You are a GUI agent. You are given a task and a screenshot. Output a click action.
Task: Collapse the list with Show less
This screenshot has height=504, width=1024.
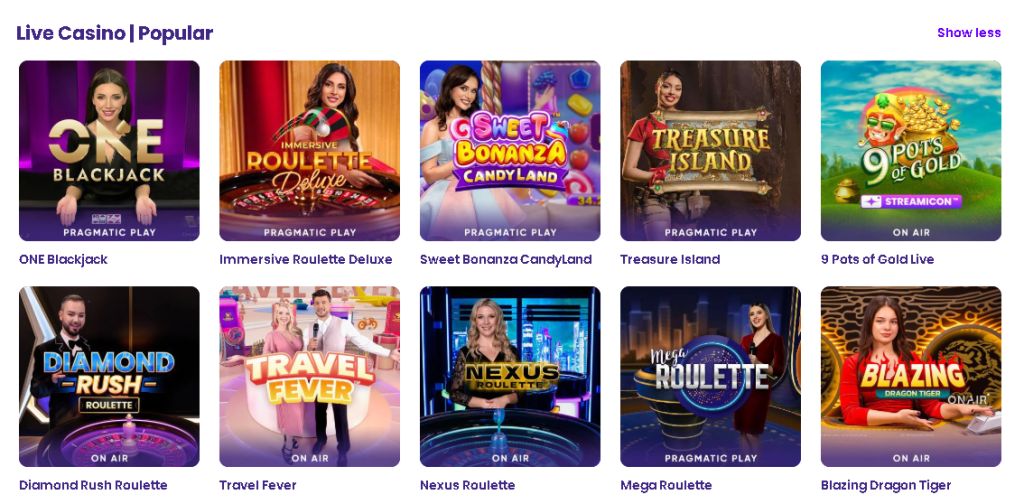click(968, 33)
